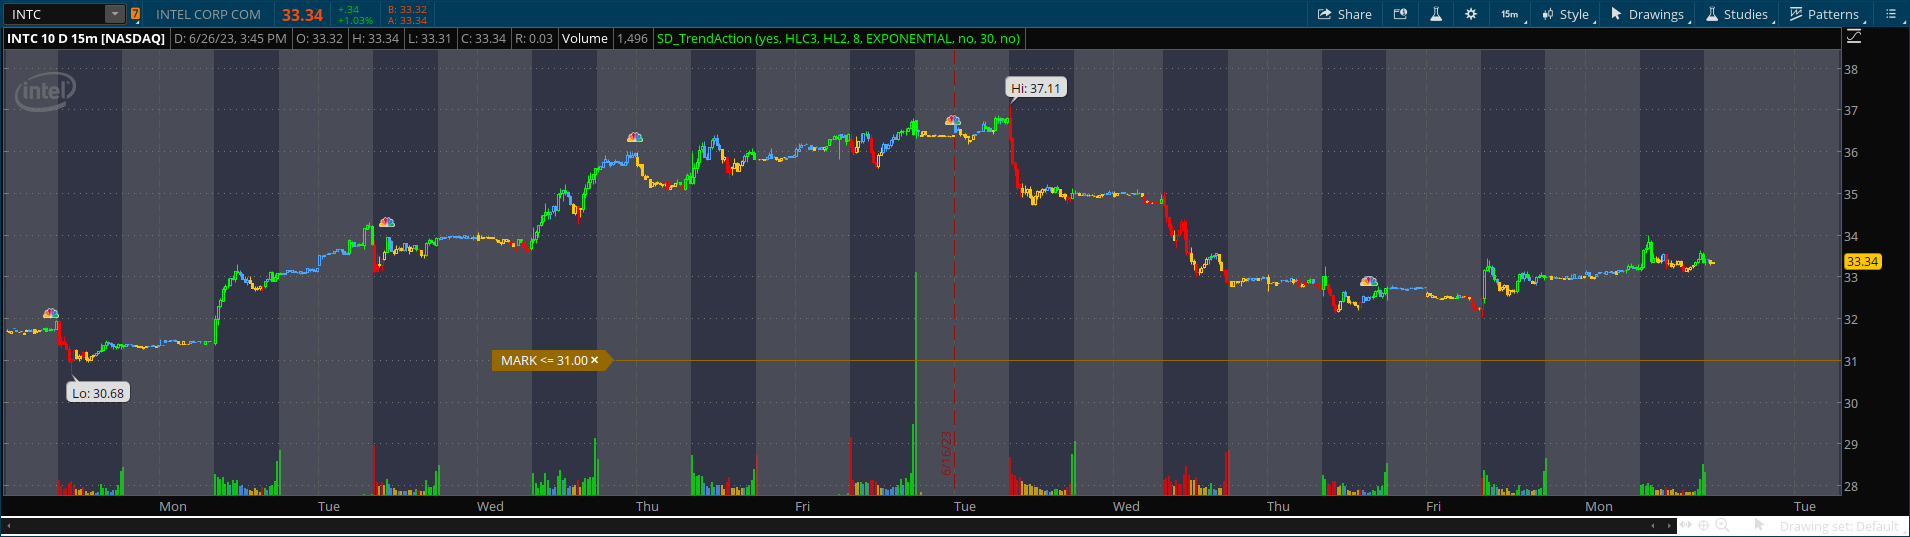Click the crosshair icon at bottom right

[x=1704, y=526]
